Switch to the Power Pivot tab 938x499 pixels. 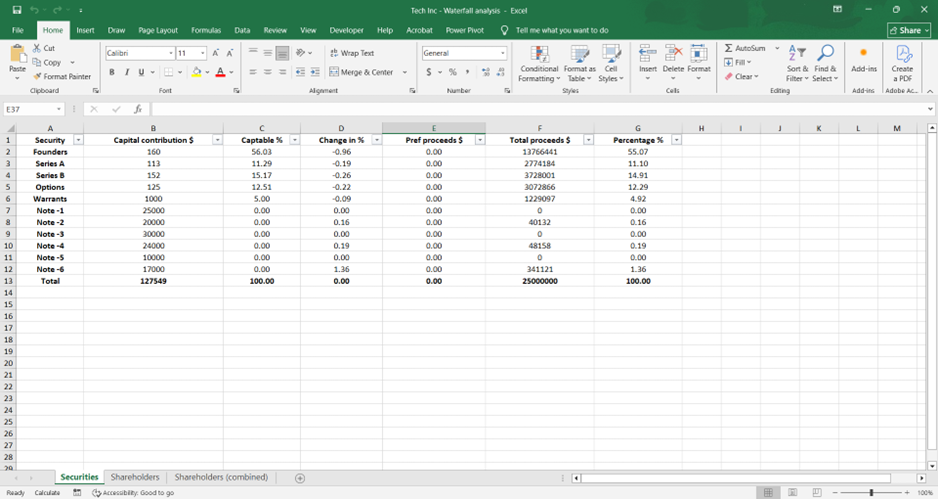click(464, 30)
